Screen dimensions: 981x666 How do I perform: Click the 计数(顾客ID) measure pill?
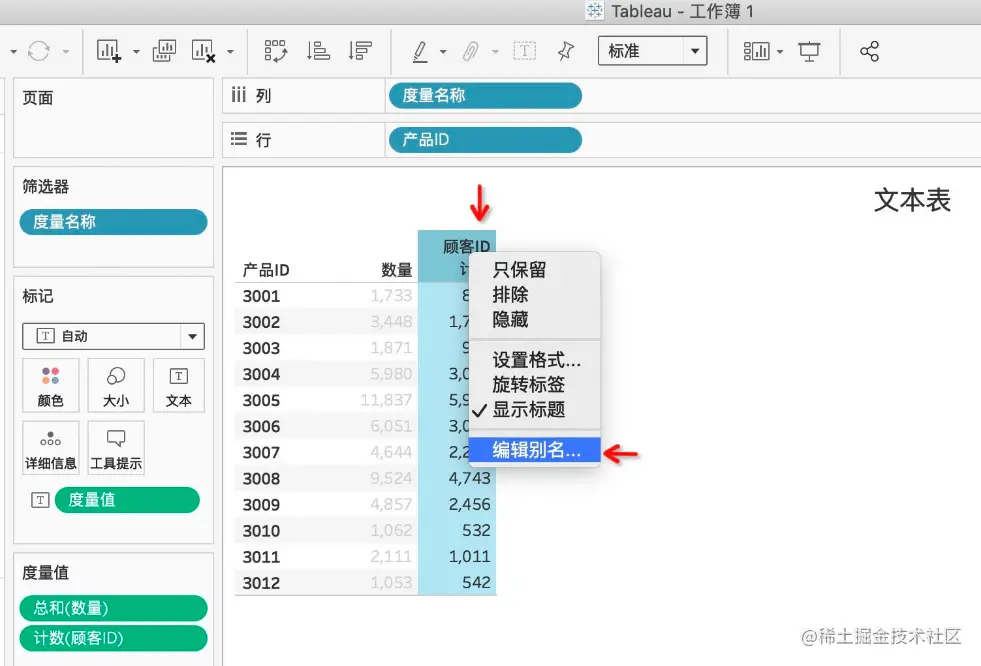[x=113, y=638]
